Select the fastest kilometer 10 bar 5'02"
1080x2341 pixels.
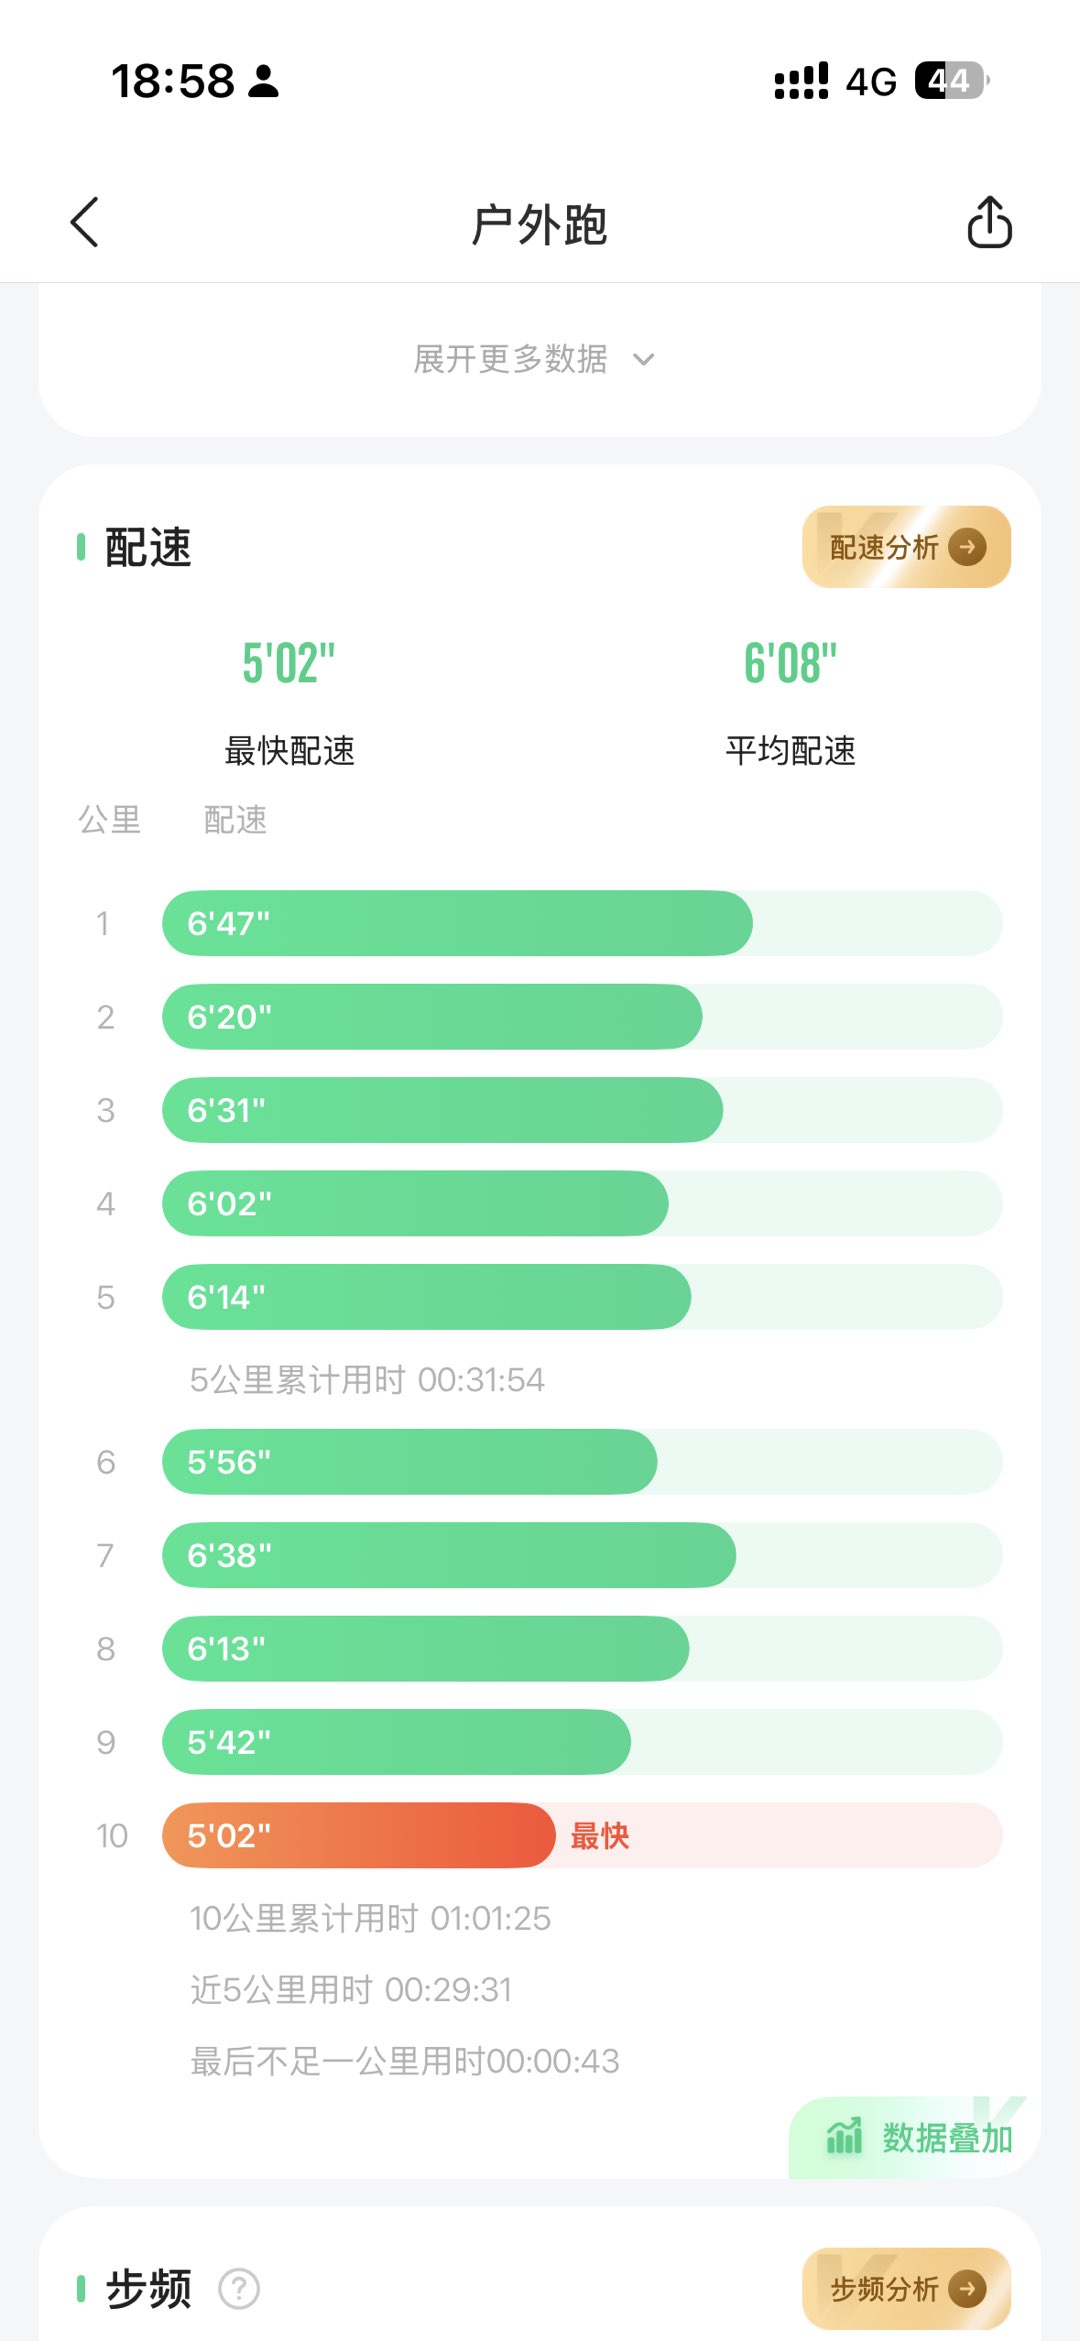[358, 1835]
